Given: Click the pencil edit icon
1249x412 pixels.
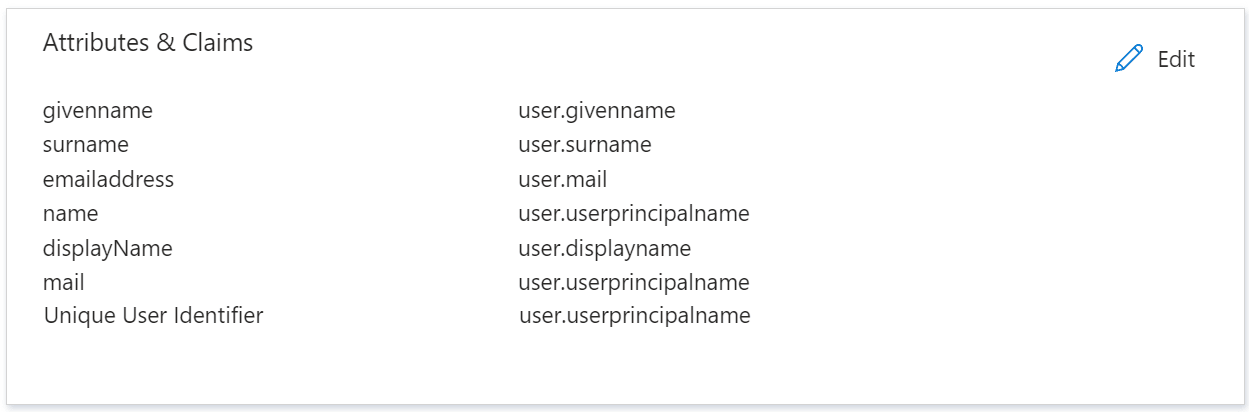Looking at the screenshot, I should tap(1128, 59).
